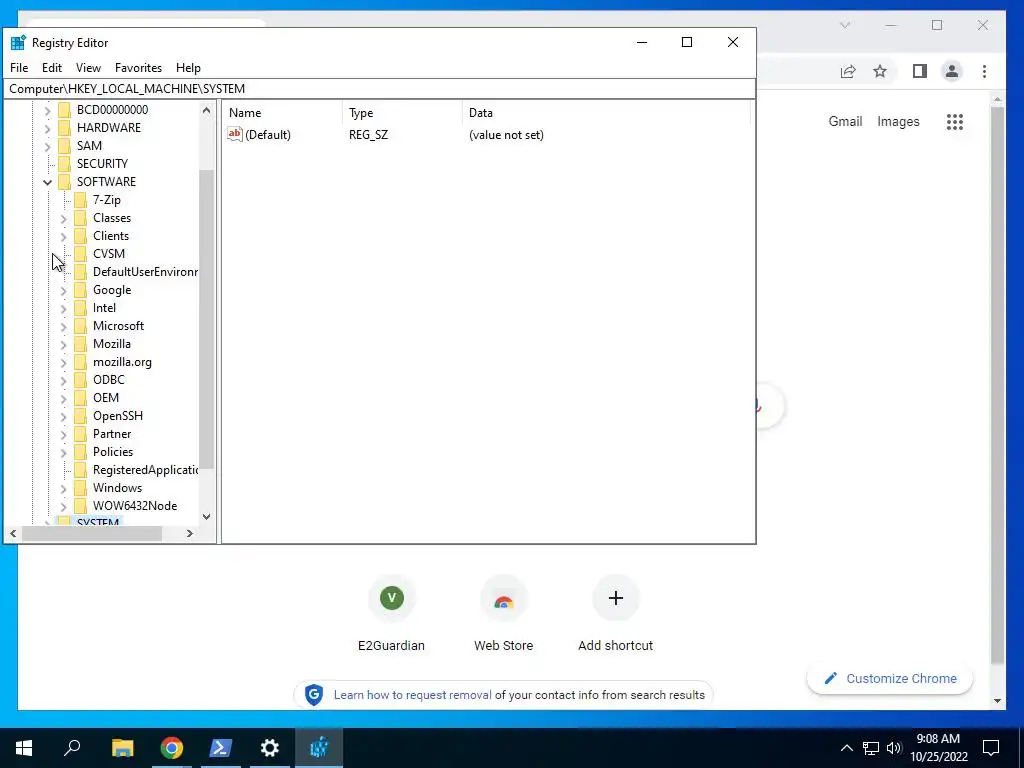
Task: Select the Partner key
Action: [112, 434]
